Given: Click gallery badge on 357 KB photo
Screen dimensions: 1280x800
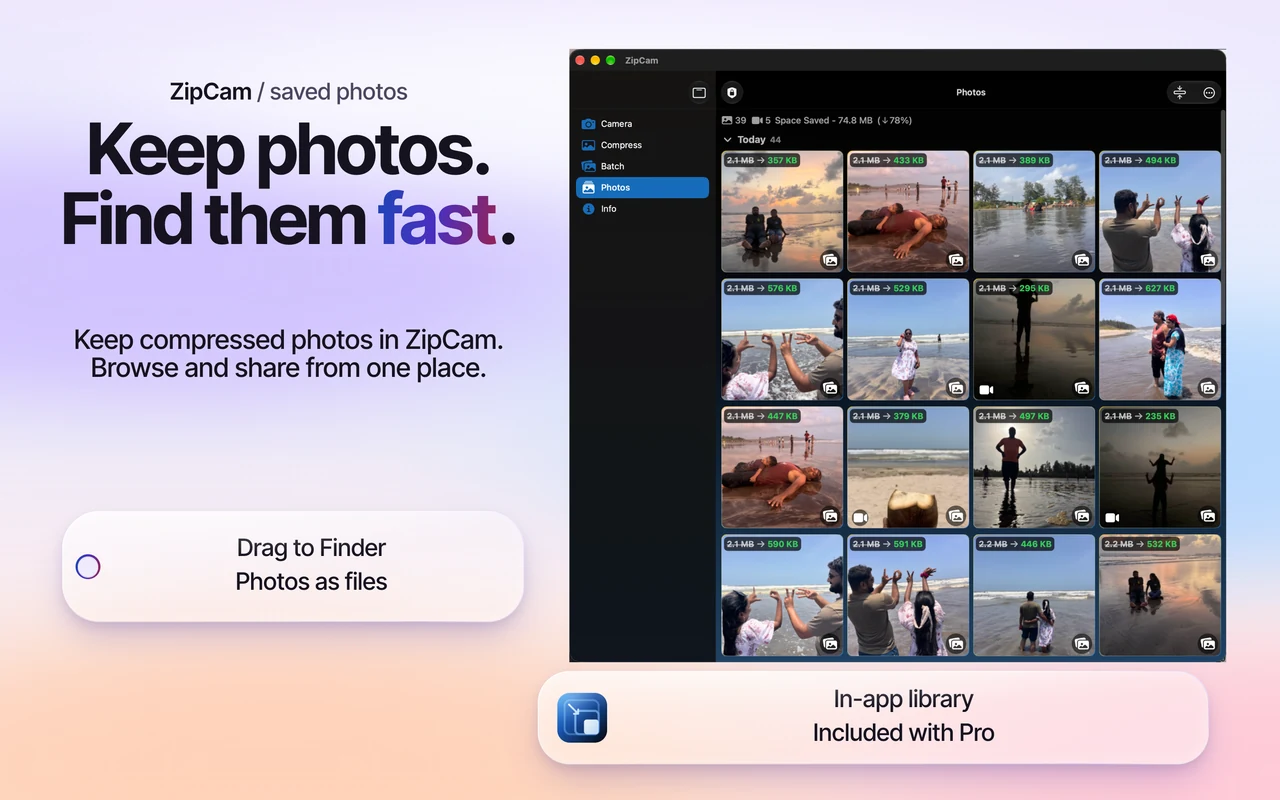Looking at the screenshot, I should coord(830,260).
